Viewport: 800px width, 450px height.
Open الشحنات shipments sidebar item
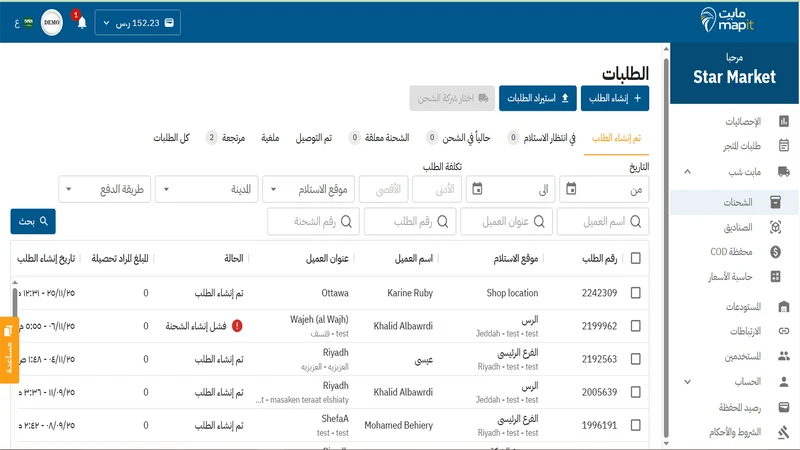[x=735, y=202]
